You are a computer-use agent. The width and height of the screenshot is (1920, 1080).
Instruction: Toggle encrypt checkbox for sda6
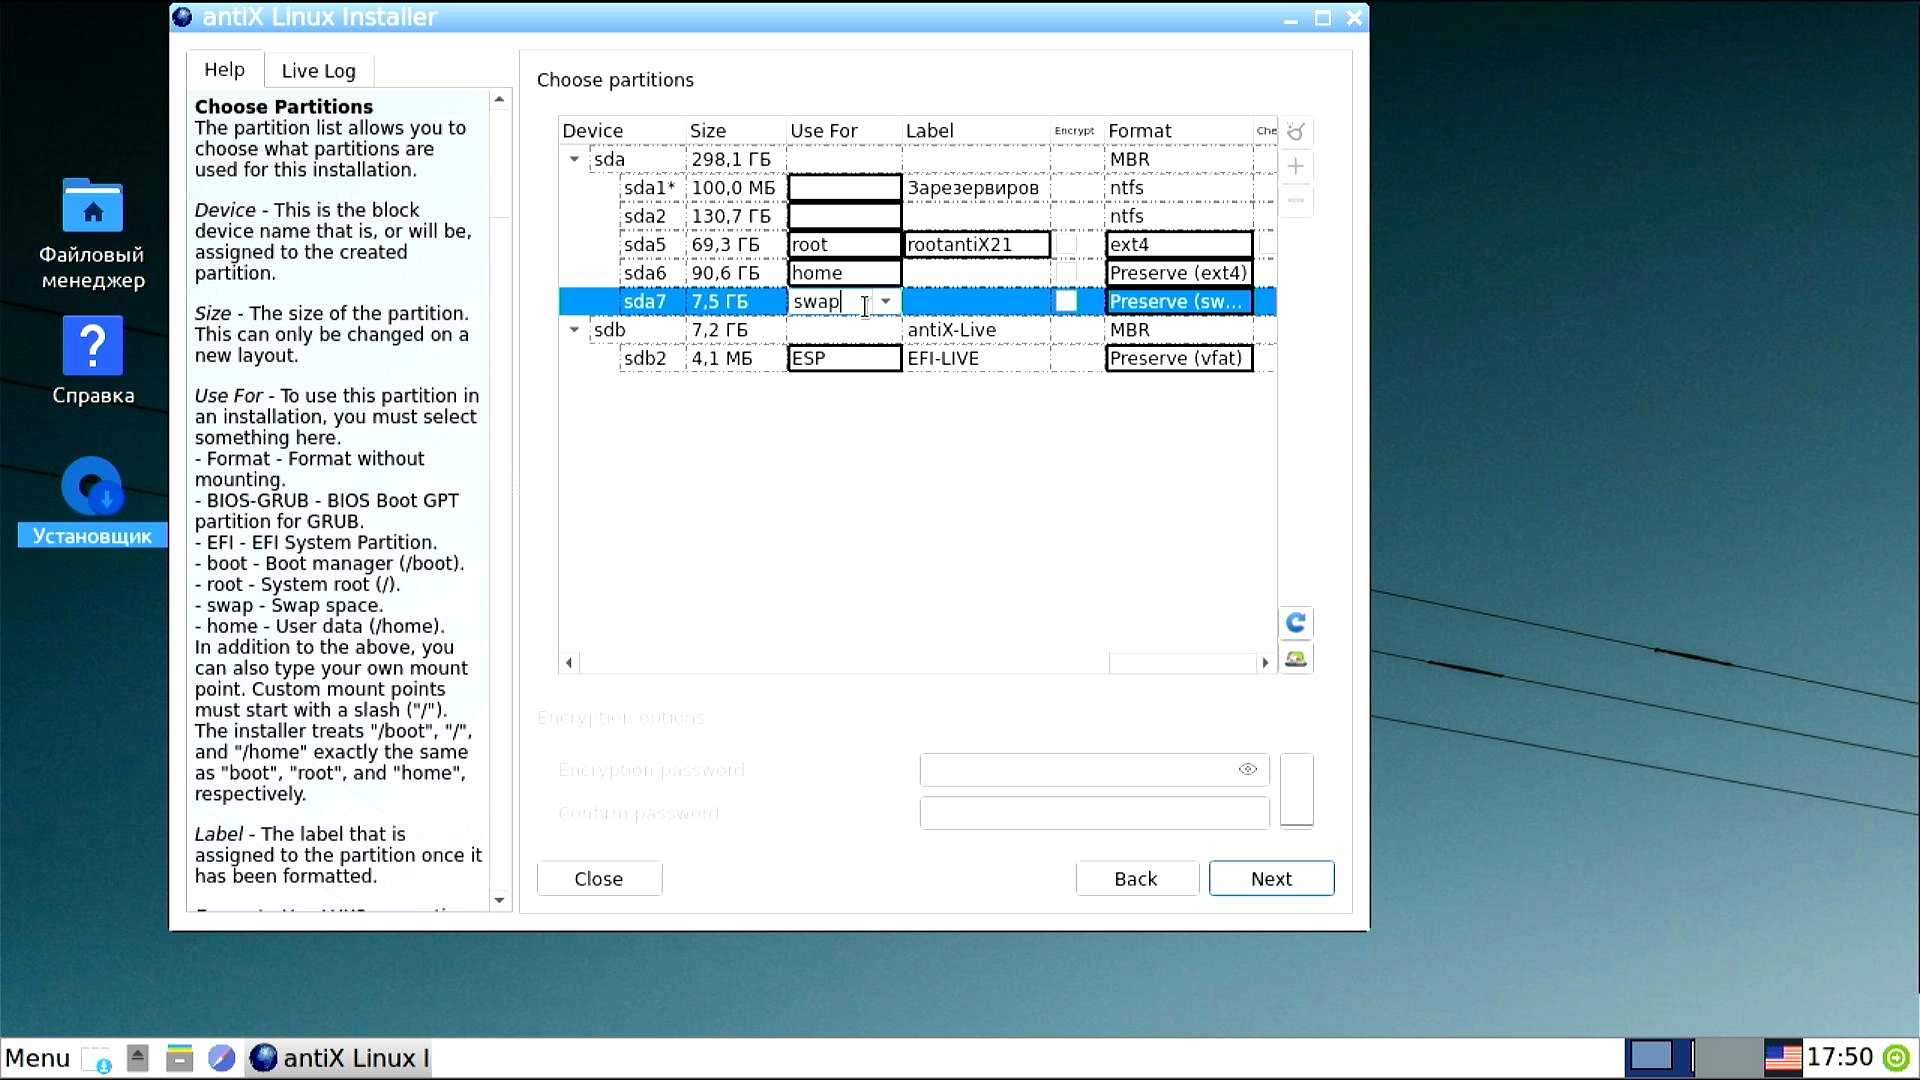tap(1067, 273)
